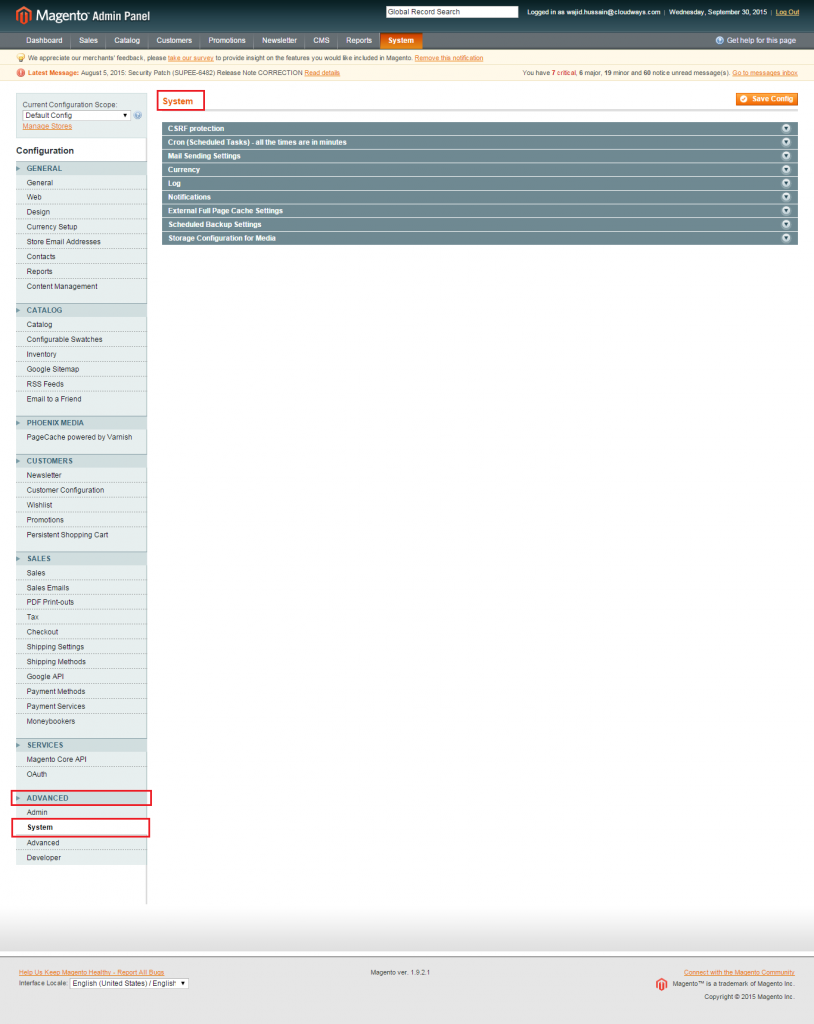The image size is (814, 1024).
Task: Open the Current Configuration Scope dropdown
Action: (76, 116)
